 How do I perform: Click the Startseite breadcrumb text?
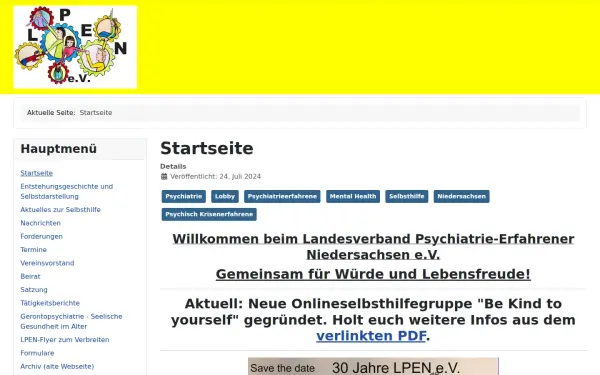coord(96,112)
